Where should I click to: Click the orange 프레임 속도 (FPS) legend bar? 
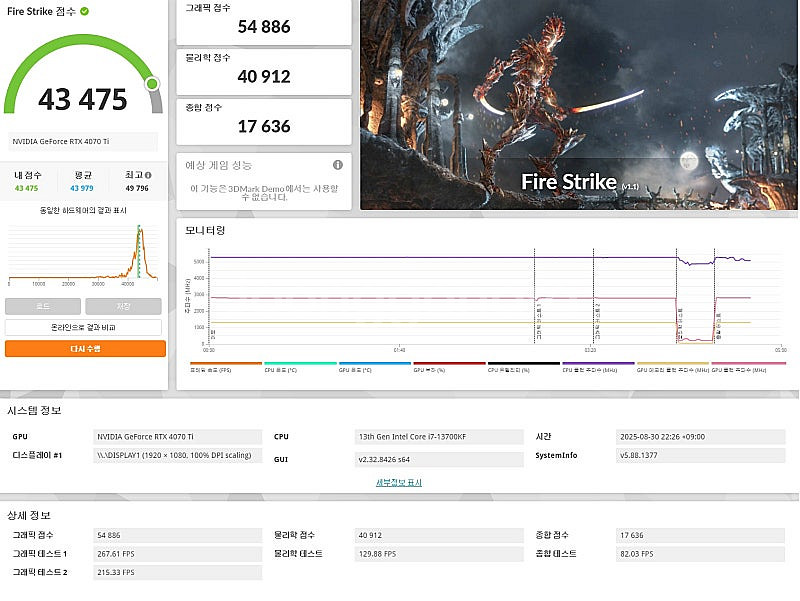(x=226, y=364)
